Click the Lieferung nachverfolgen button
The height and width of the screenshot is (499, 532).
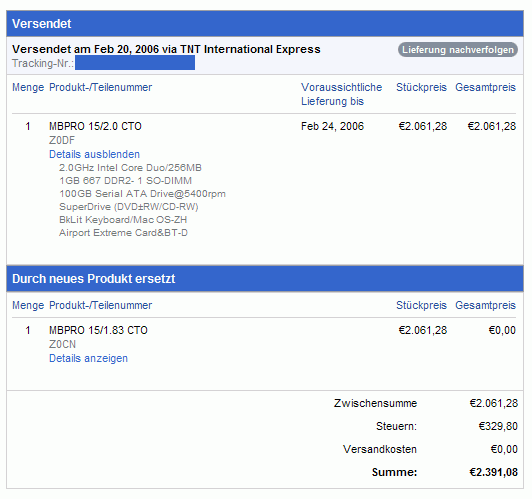(457, 50)
